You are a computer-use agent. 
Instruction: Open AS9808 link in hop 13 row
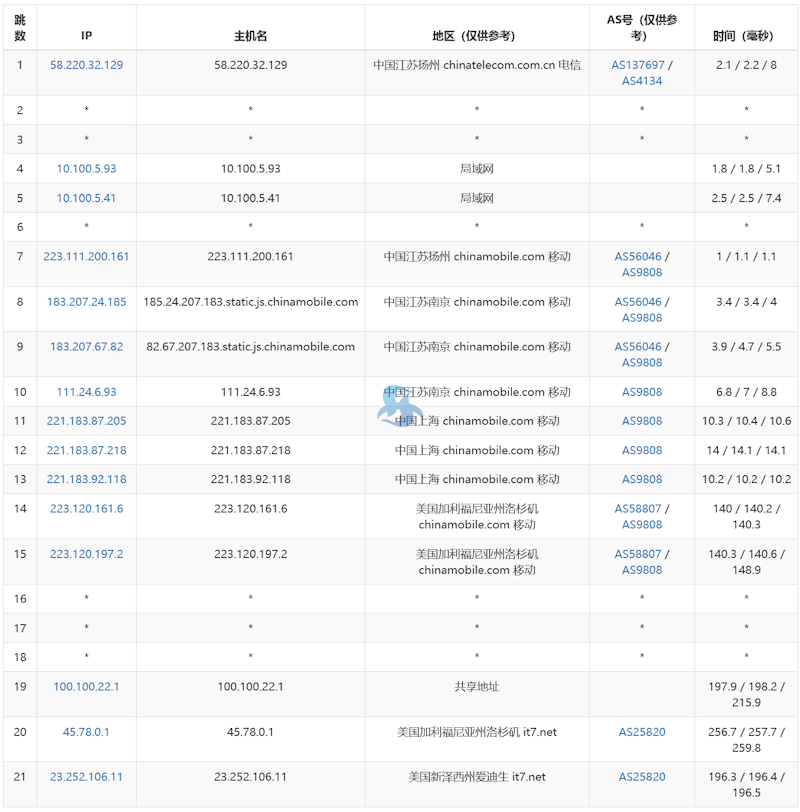click(642, 480)
